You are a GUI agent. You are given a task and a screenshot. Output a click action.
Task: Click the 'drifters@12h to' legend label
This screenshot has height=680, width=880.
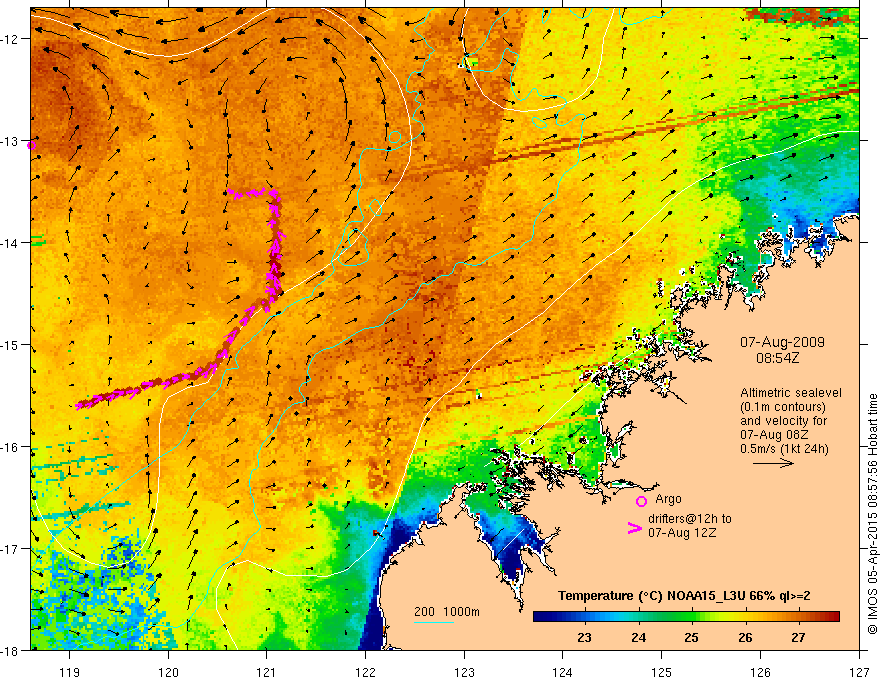point(690,519)
